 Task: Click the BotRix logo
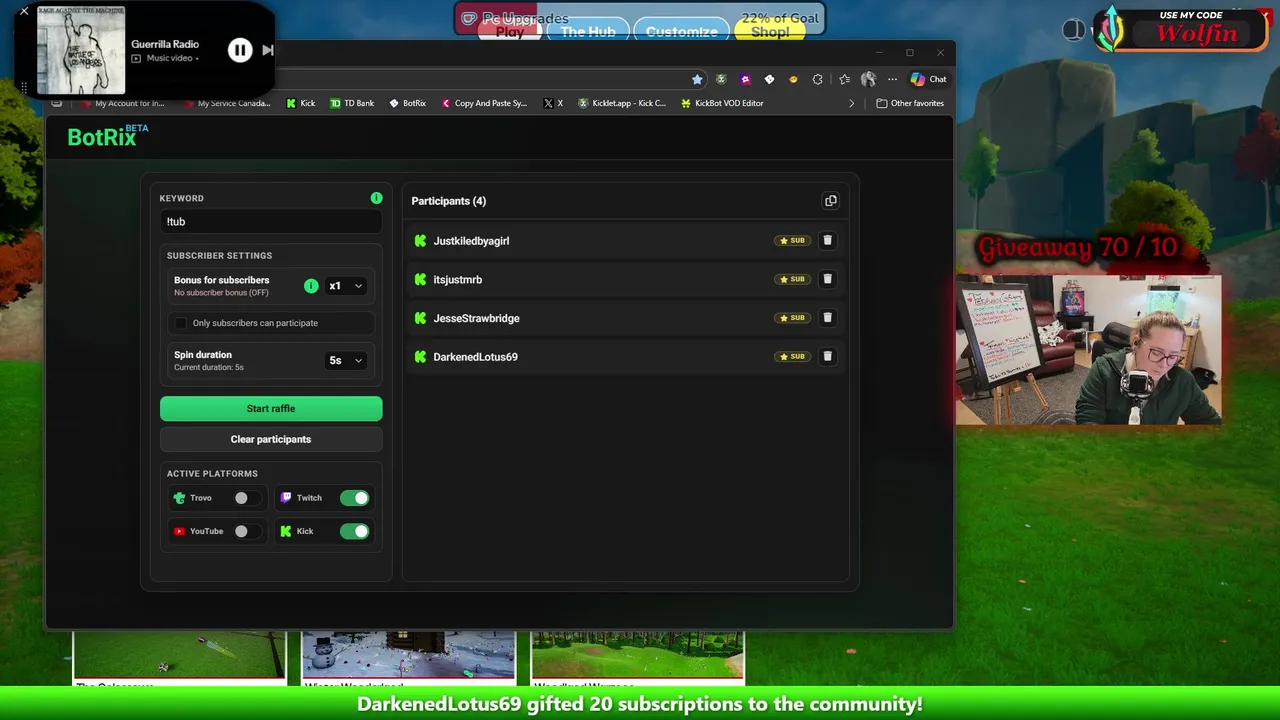point(107,137)
